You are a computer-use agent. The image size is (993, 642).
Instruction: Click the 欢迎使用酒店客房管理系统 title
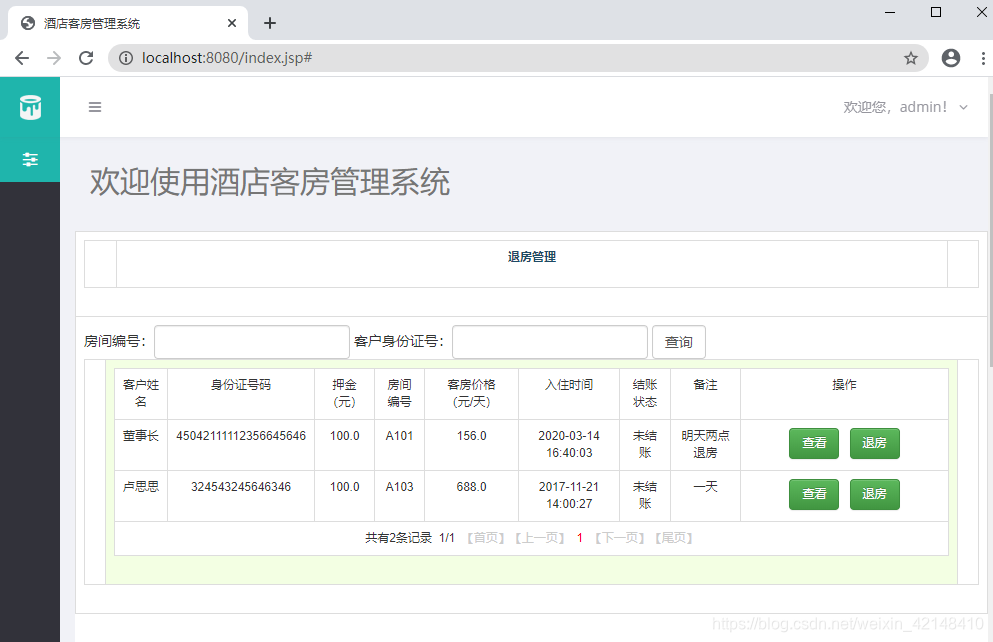coord(270,182)
